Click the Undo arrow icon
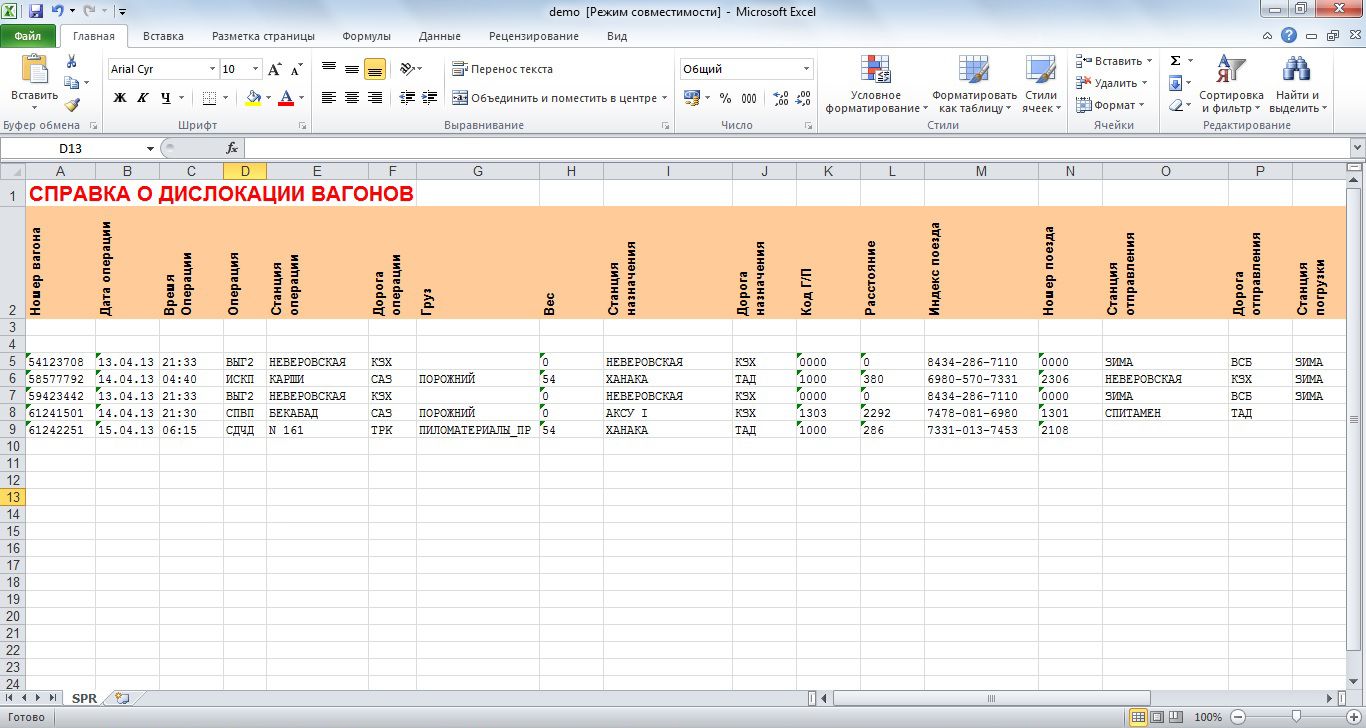The width and height of the screenshot is (1366, 728). point(57,12)
